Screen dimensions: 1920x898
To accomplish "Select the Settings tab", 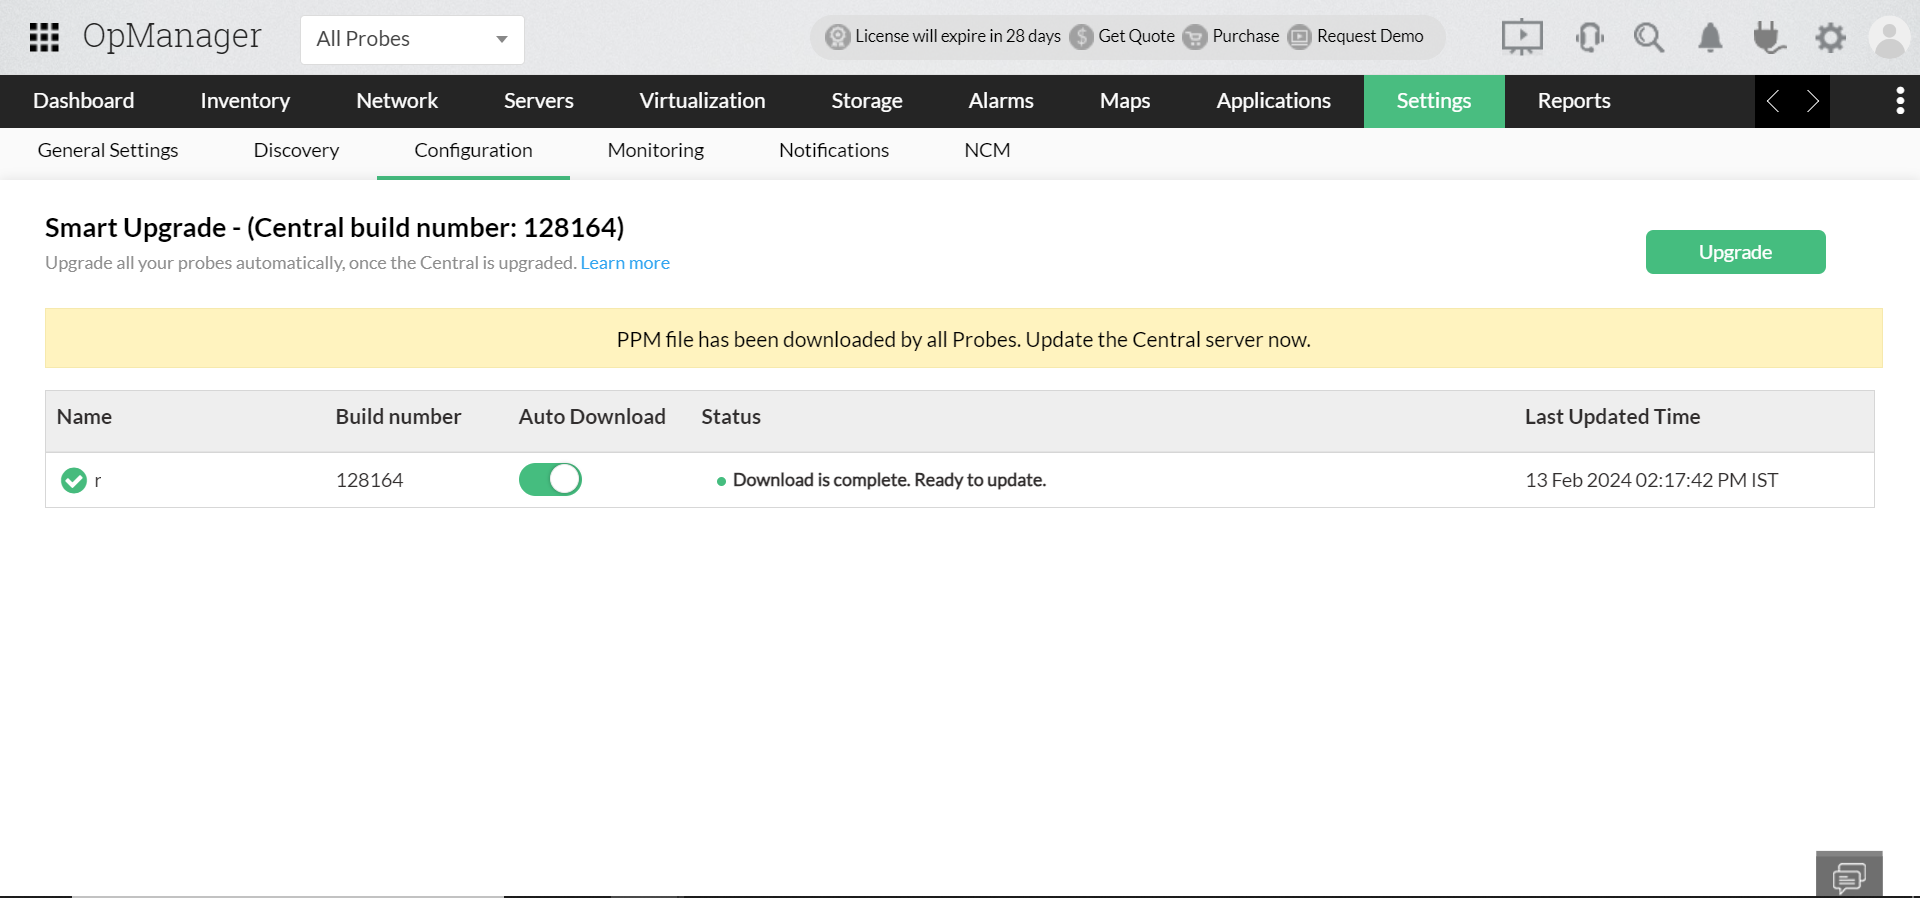I will pyautogui.click(x=1434, y=101).
